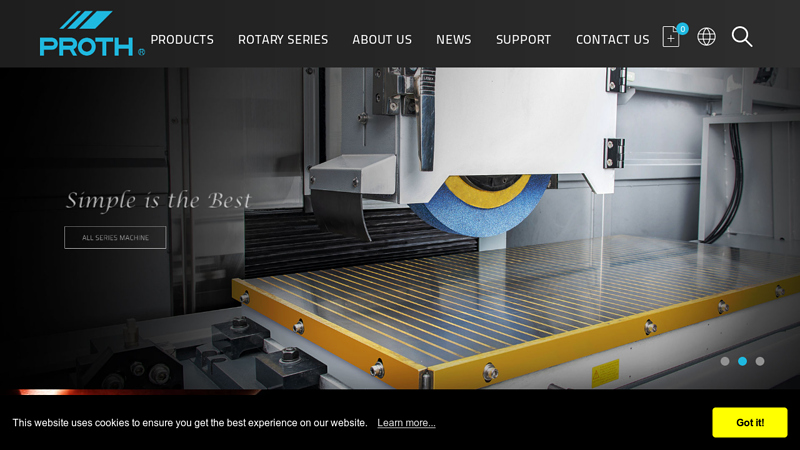The height and width of the screenshot is (450, 800).
Task: Accept cookies with Got it! button
Action: point(750,422)
